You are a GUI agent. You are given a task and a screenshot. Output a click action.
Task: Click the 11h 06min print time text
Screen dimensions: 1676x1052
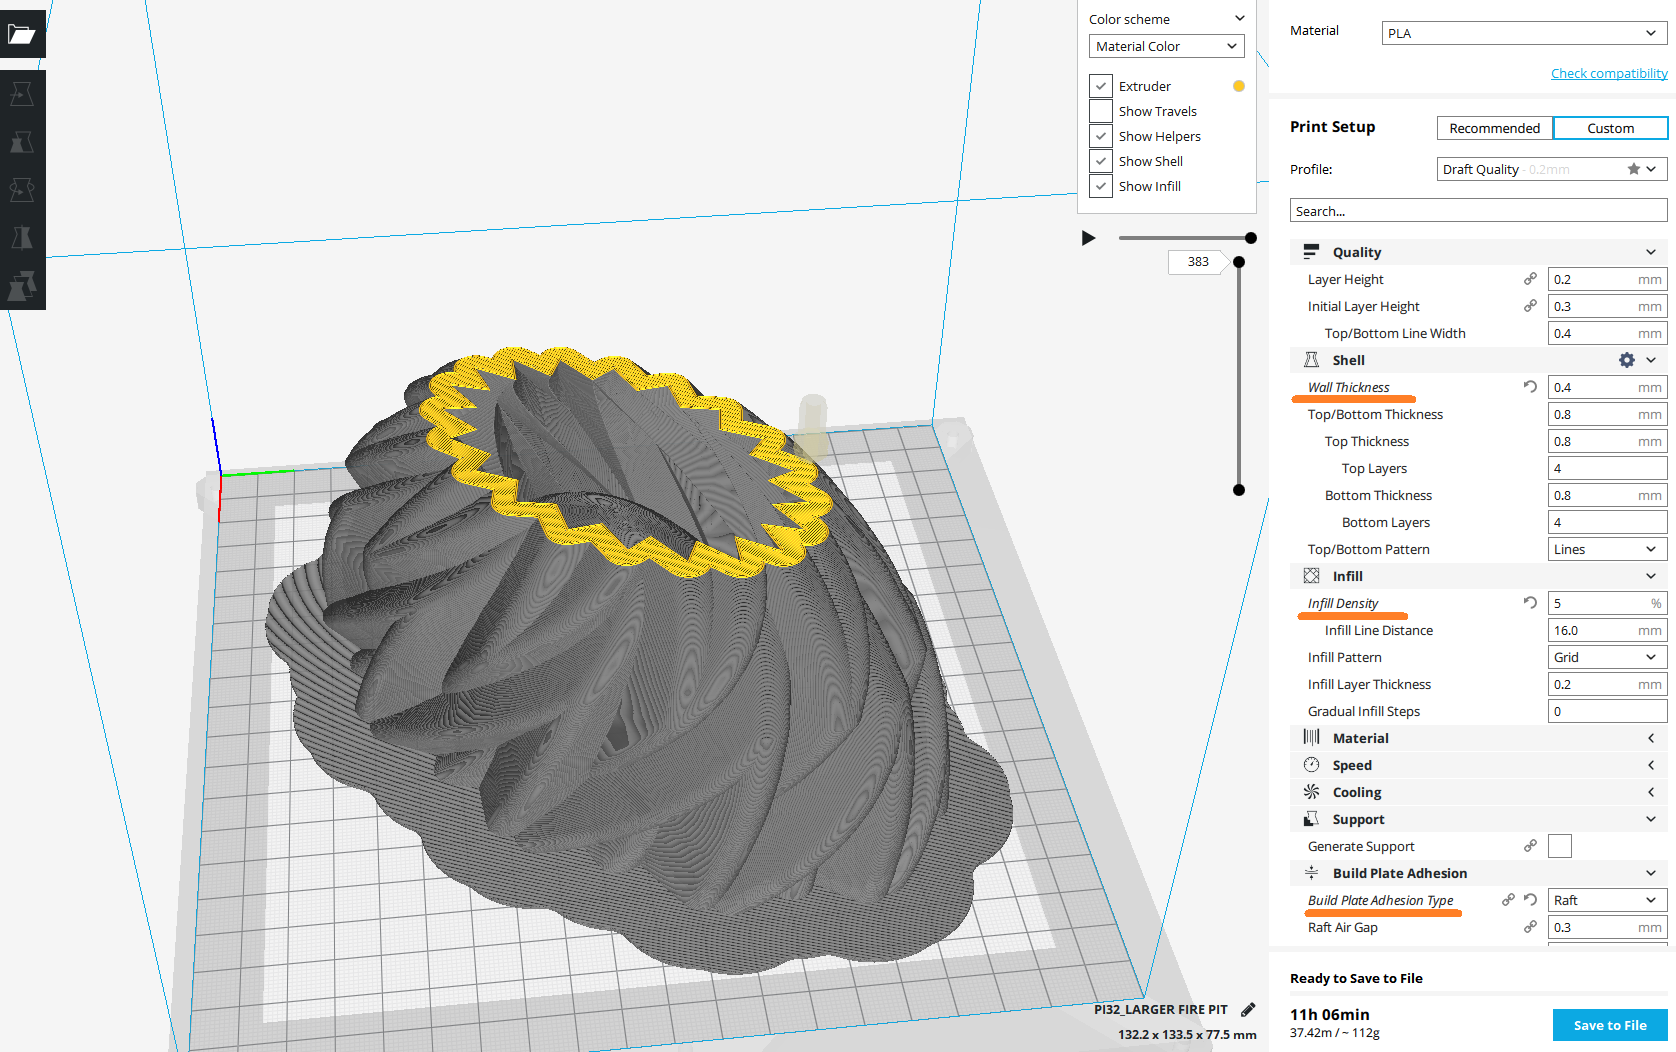(1330, 1014)
